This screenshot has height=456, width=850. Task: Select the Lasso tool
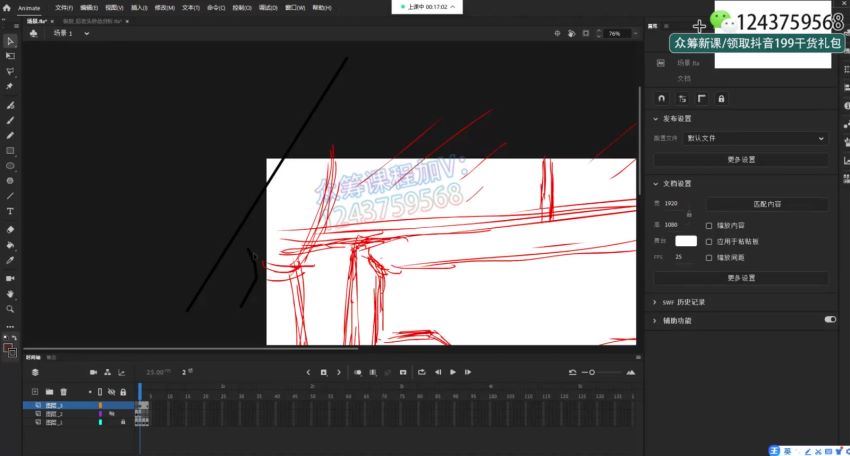10,71
